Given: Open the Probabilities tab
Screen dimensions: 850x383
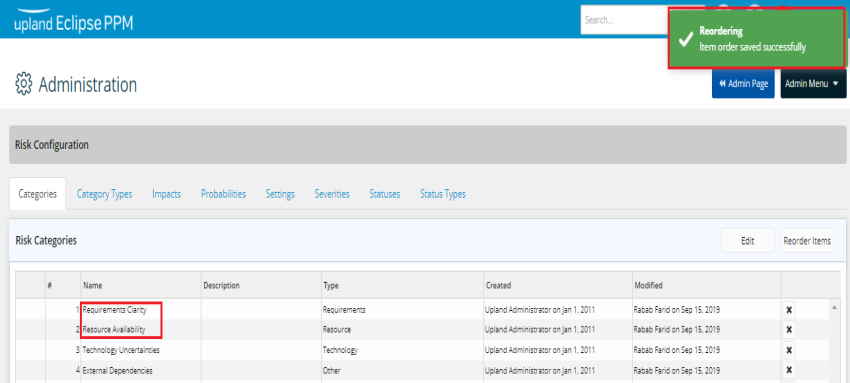Looking at the screenshot, I should 223,194.
